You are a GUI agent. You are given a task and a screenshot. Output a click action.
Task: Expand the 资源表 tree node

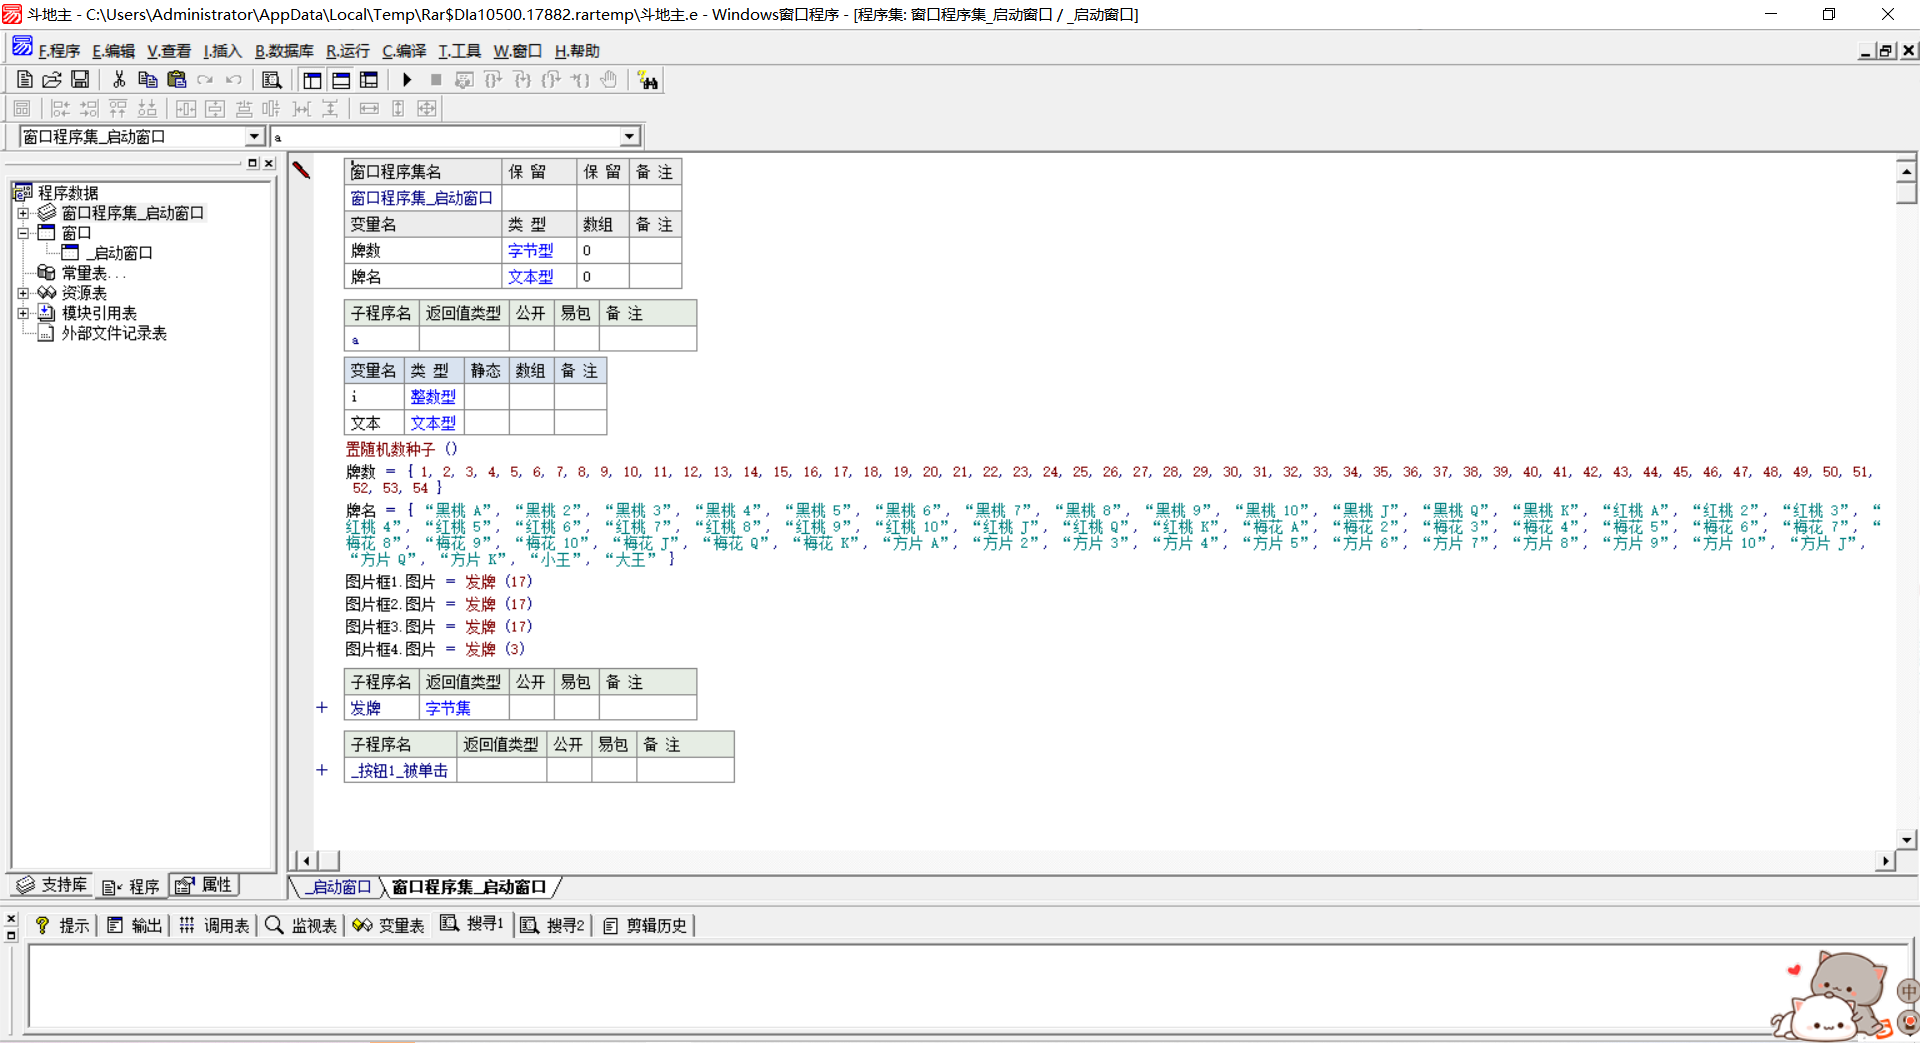coord(23,293)
